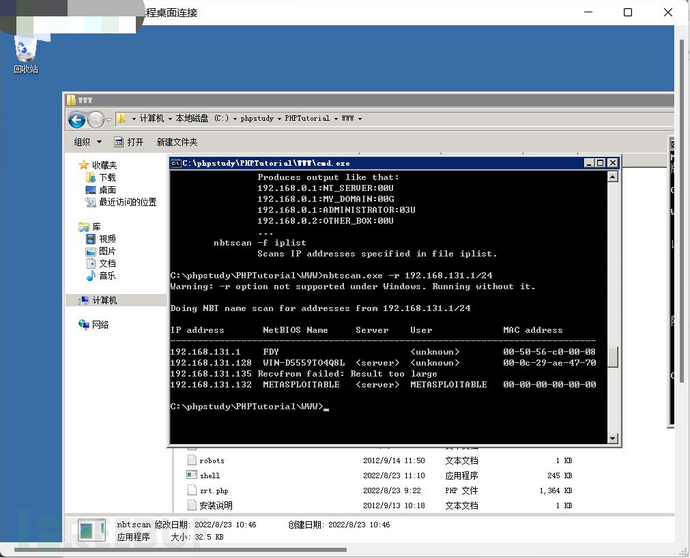The image size is (690, 558).
Task: Open the 音乐 library icon
Action: (x=91, y=276)
